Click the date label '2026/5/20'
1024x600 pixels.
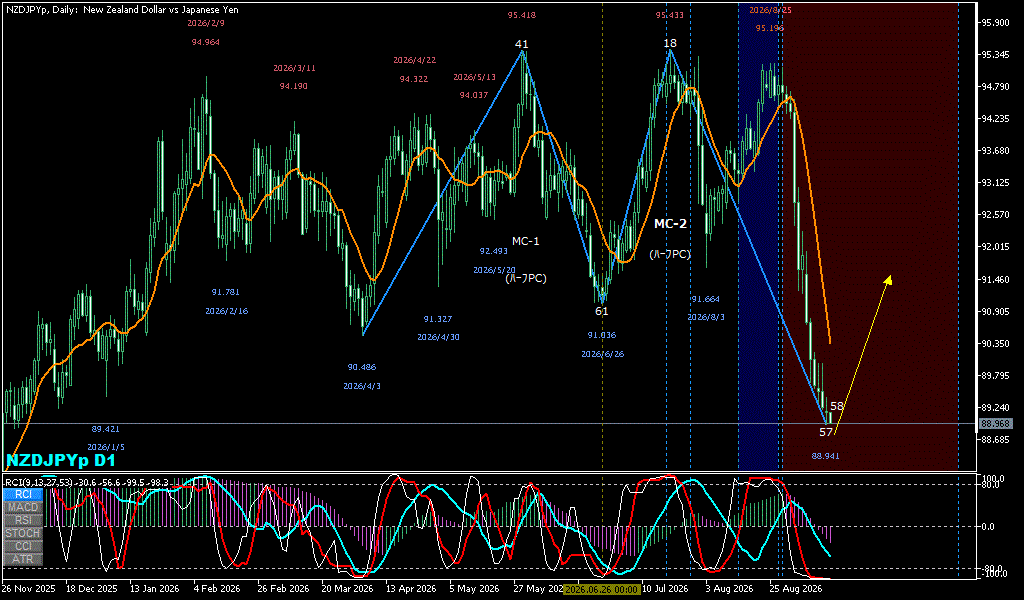pyautogui.click(x=494, y=270)
